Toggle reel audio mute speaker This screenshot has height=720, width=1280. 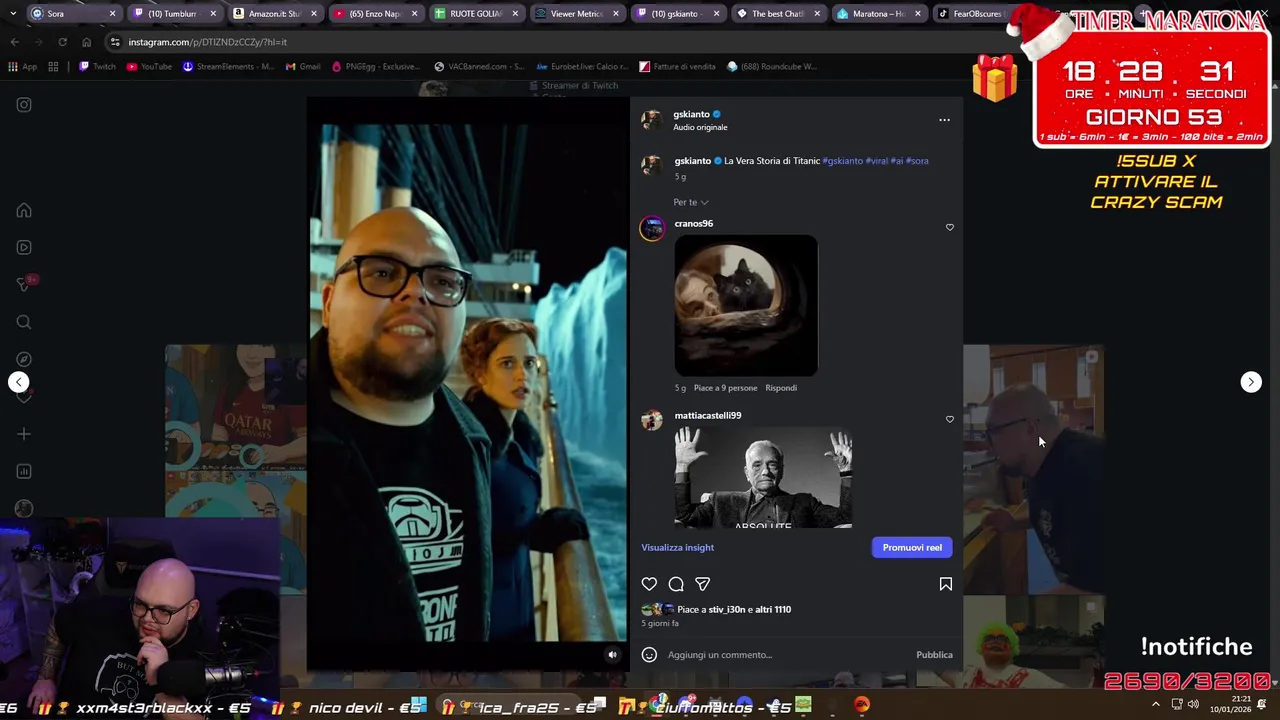click(613, 655)
